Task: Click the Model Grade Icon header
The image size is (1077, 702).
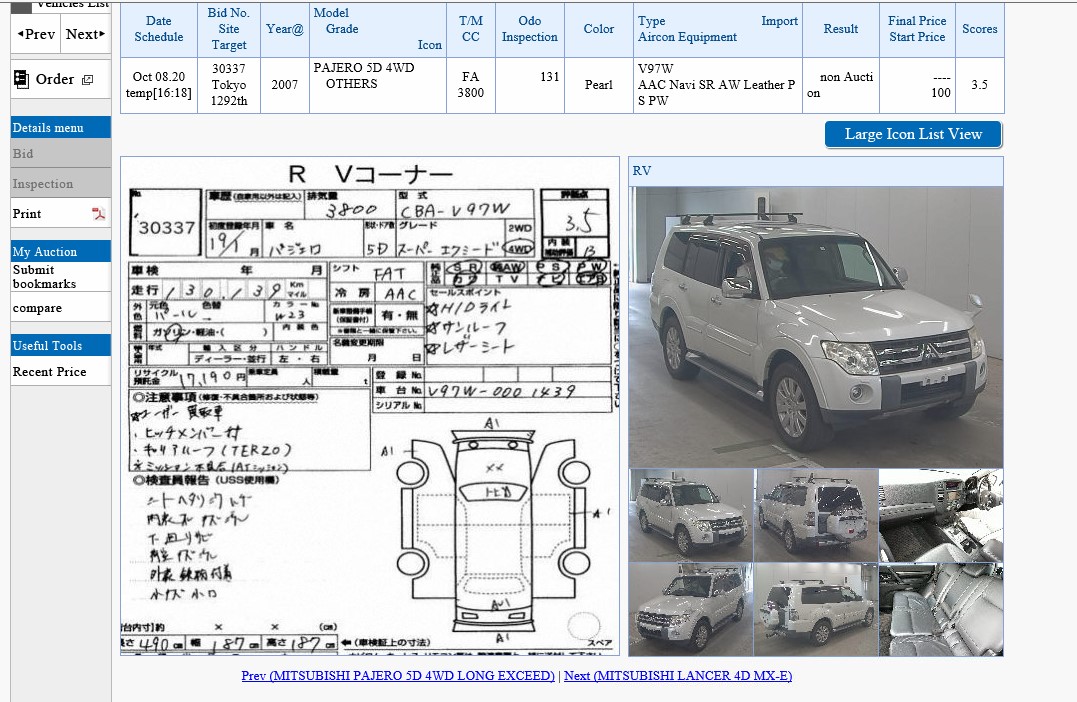Action: (x=378, y=29)
